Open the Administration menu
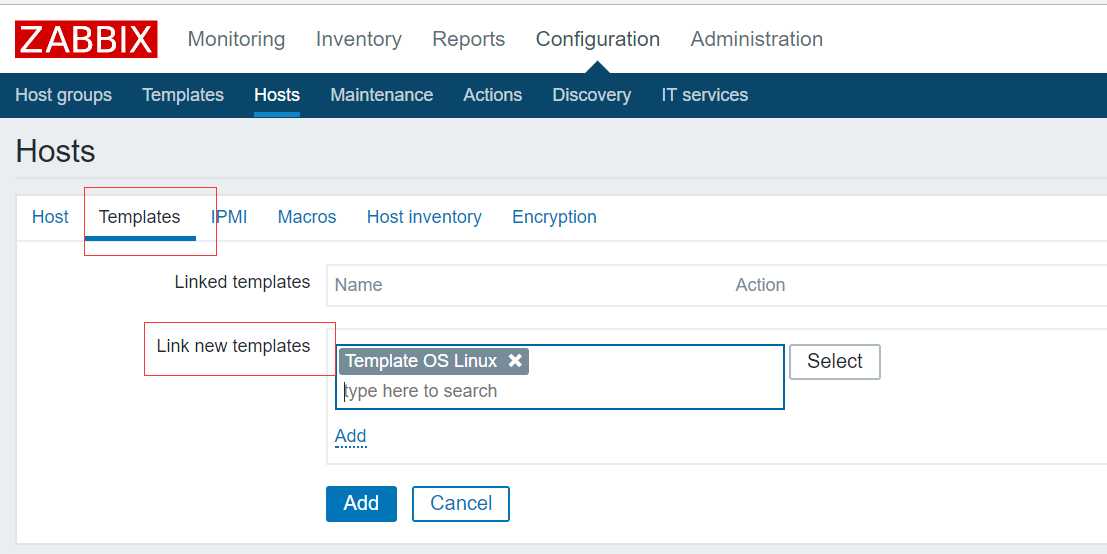This screenshot has height=554, width=1107. click(757, 39)
